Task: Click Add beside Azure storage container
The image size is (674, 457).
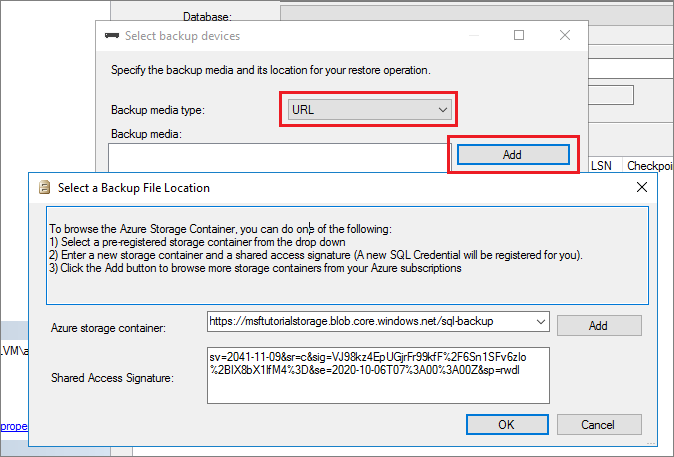Action: tap(597, 325)
